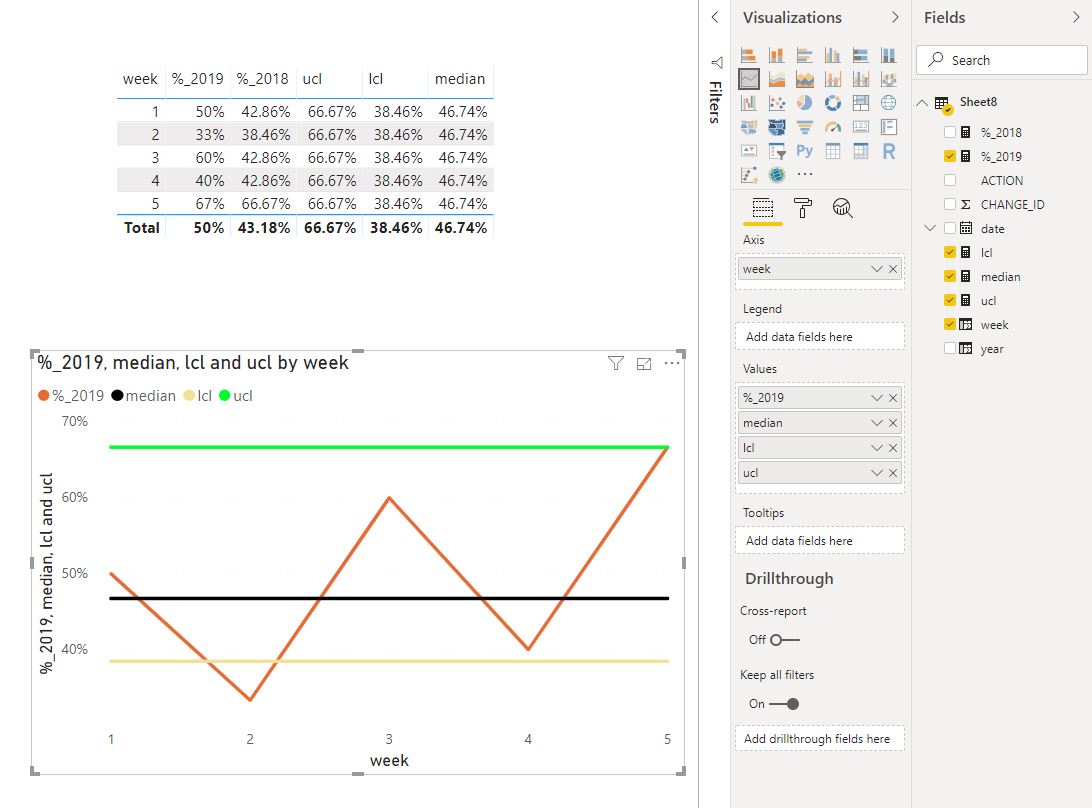
Task: Remove ucl from Values
Action: [x=893, y=473]
